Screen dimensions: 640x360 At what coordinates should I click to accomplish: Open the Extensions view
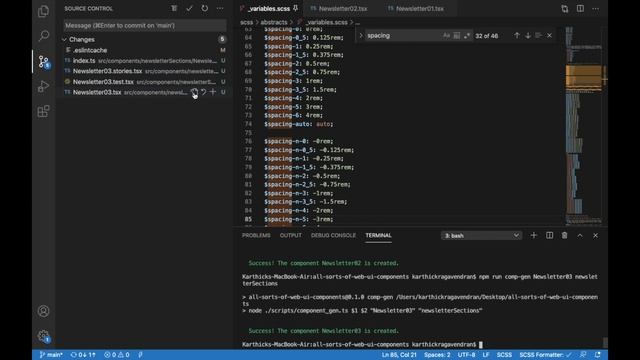tap(43, 111)
